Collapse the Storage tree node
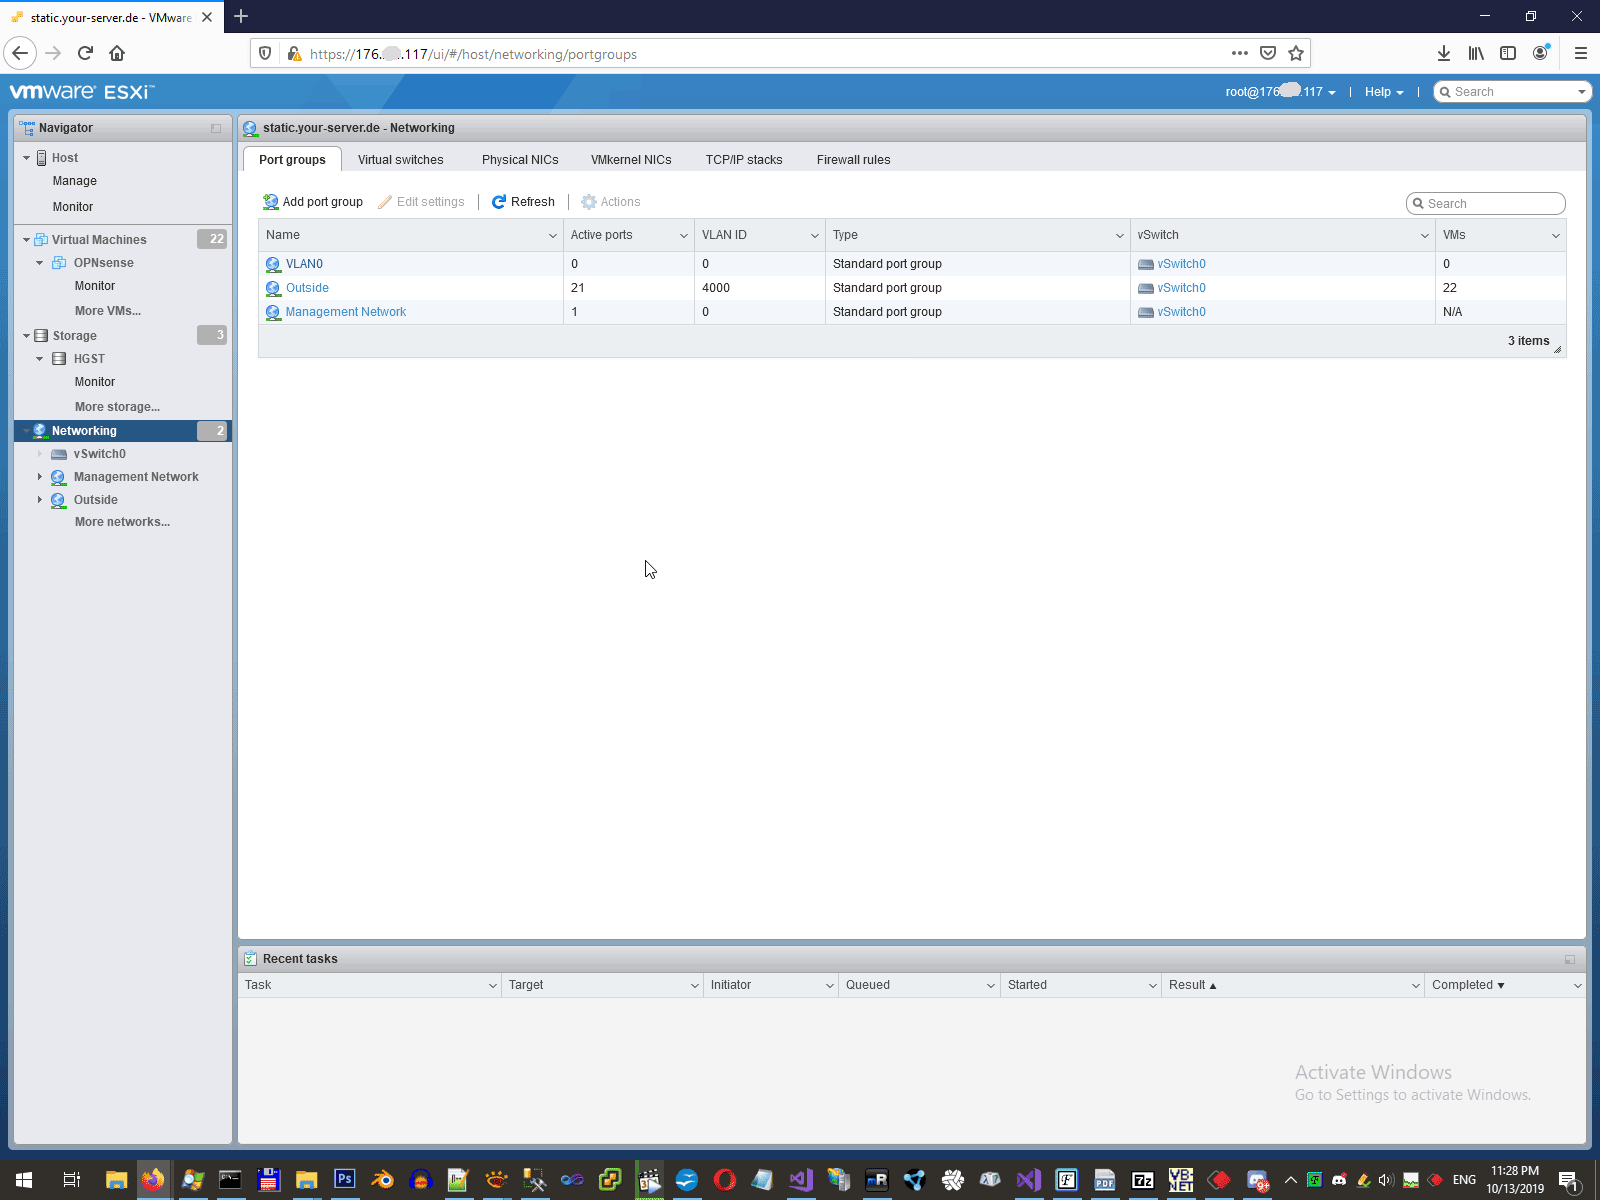1600x1200 pixels. pyautogui.click(x=27, y=336)
